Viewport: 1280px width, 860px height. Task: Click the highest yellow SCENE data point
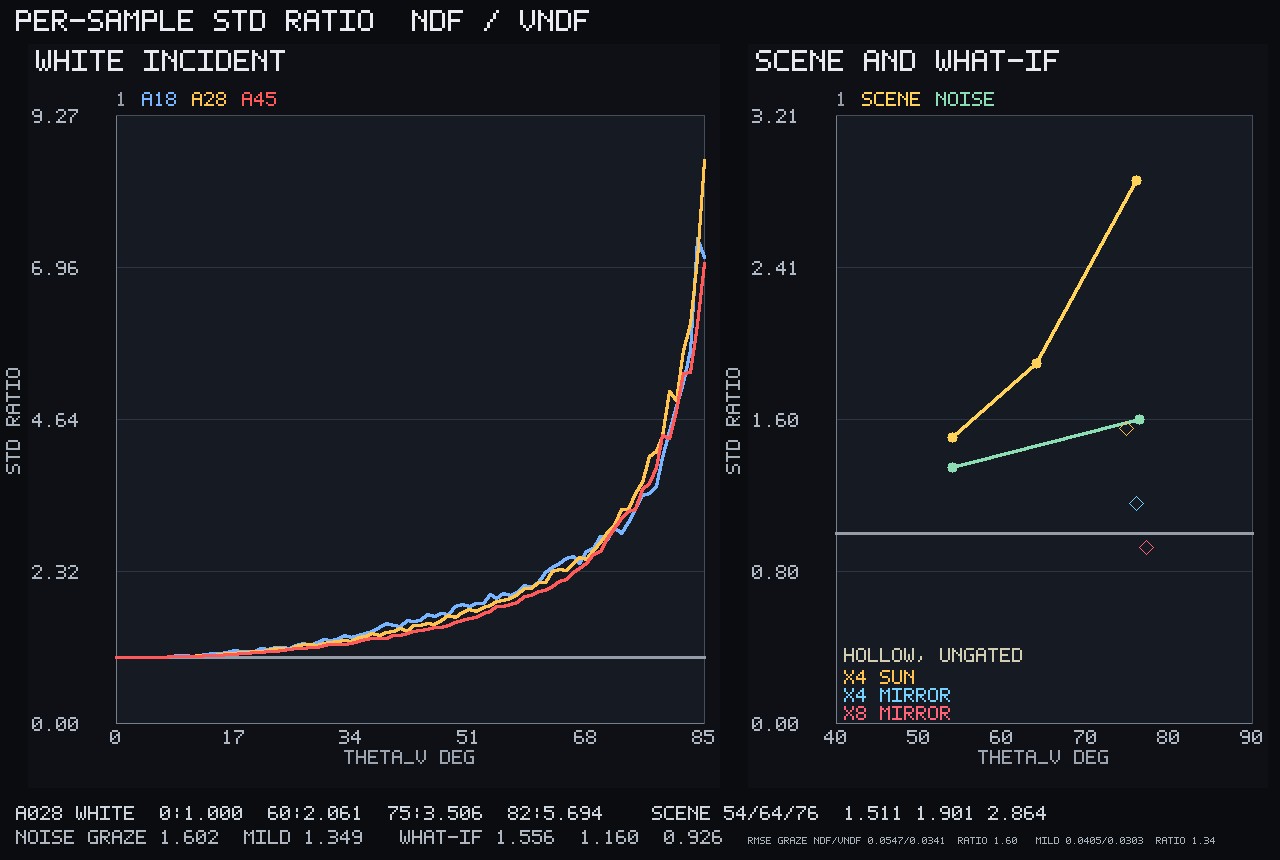point(1136,181)
